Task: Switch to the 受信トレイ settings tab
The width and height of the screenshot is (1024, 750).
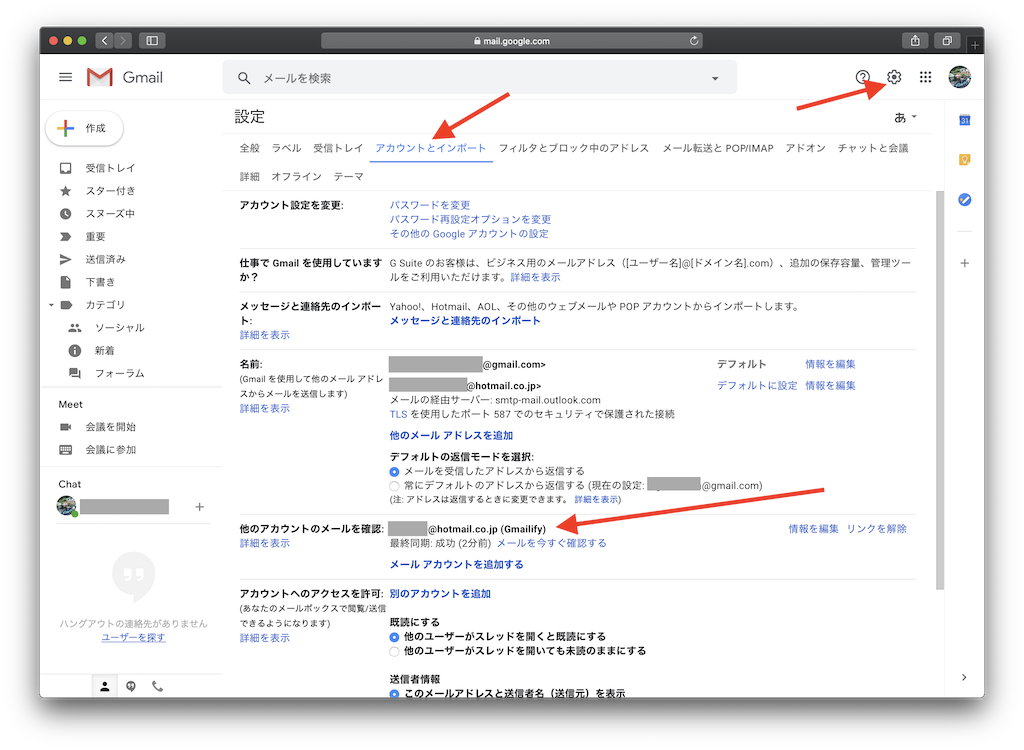Action: click(x=338, y=148)
